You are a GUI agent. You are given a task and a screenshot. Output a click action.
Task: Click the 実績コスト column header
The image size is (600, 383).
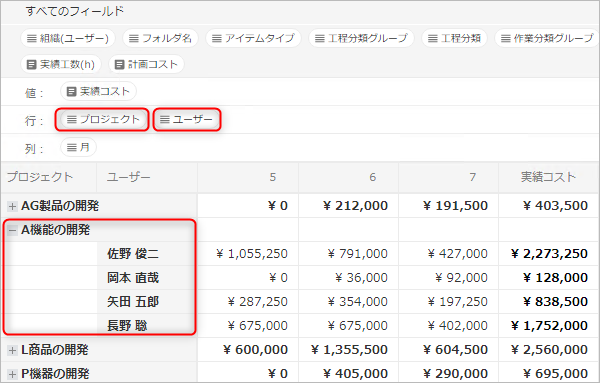click(x=548, y=177)
